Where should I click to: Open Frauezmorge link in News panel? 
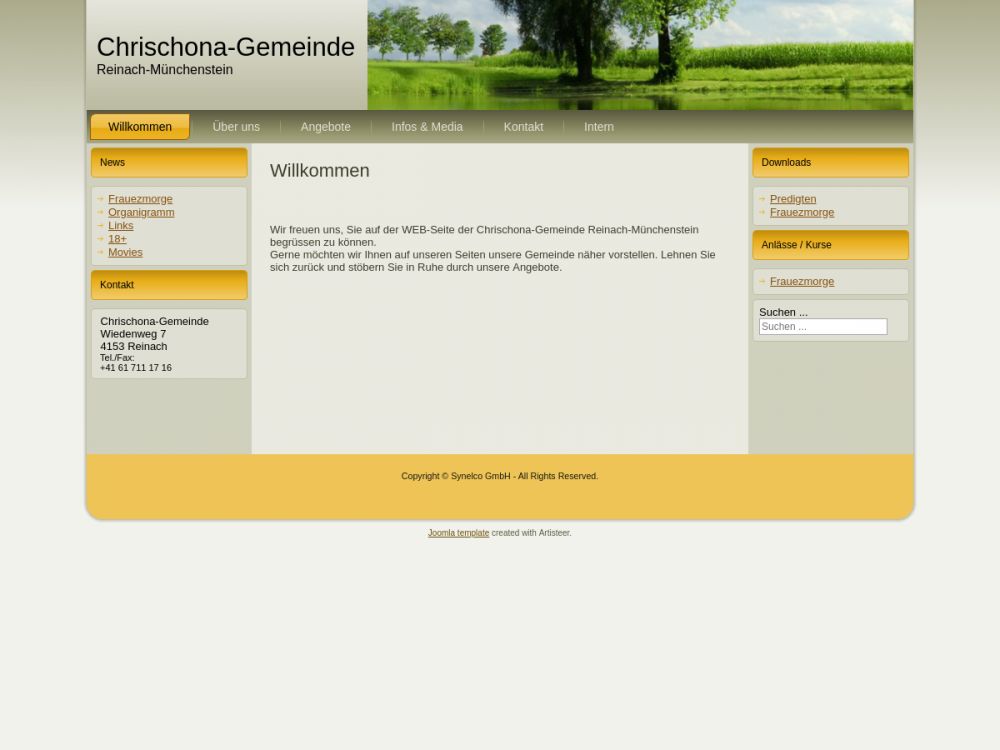click(x=140, y=199)
